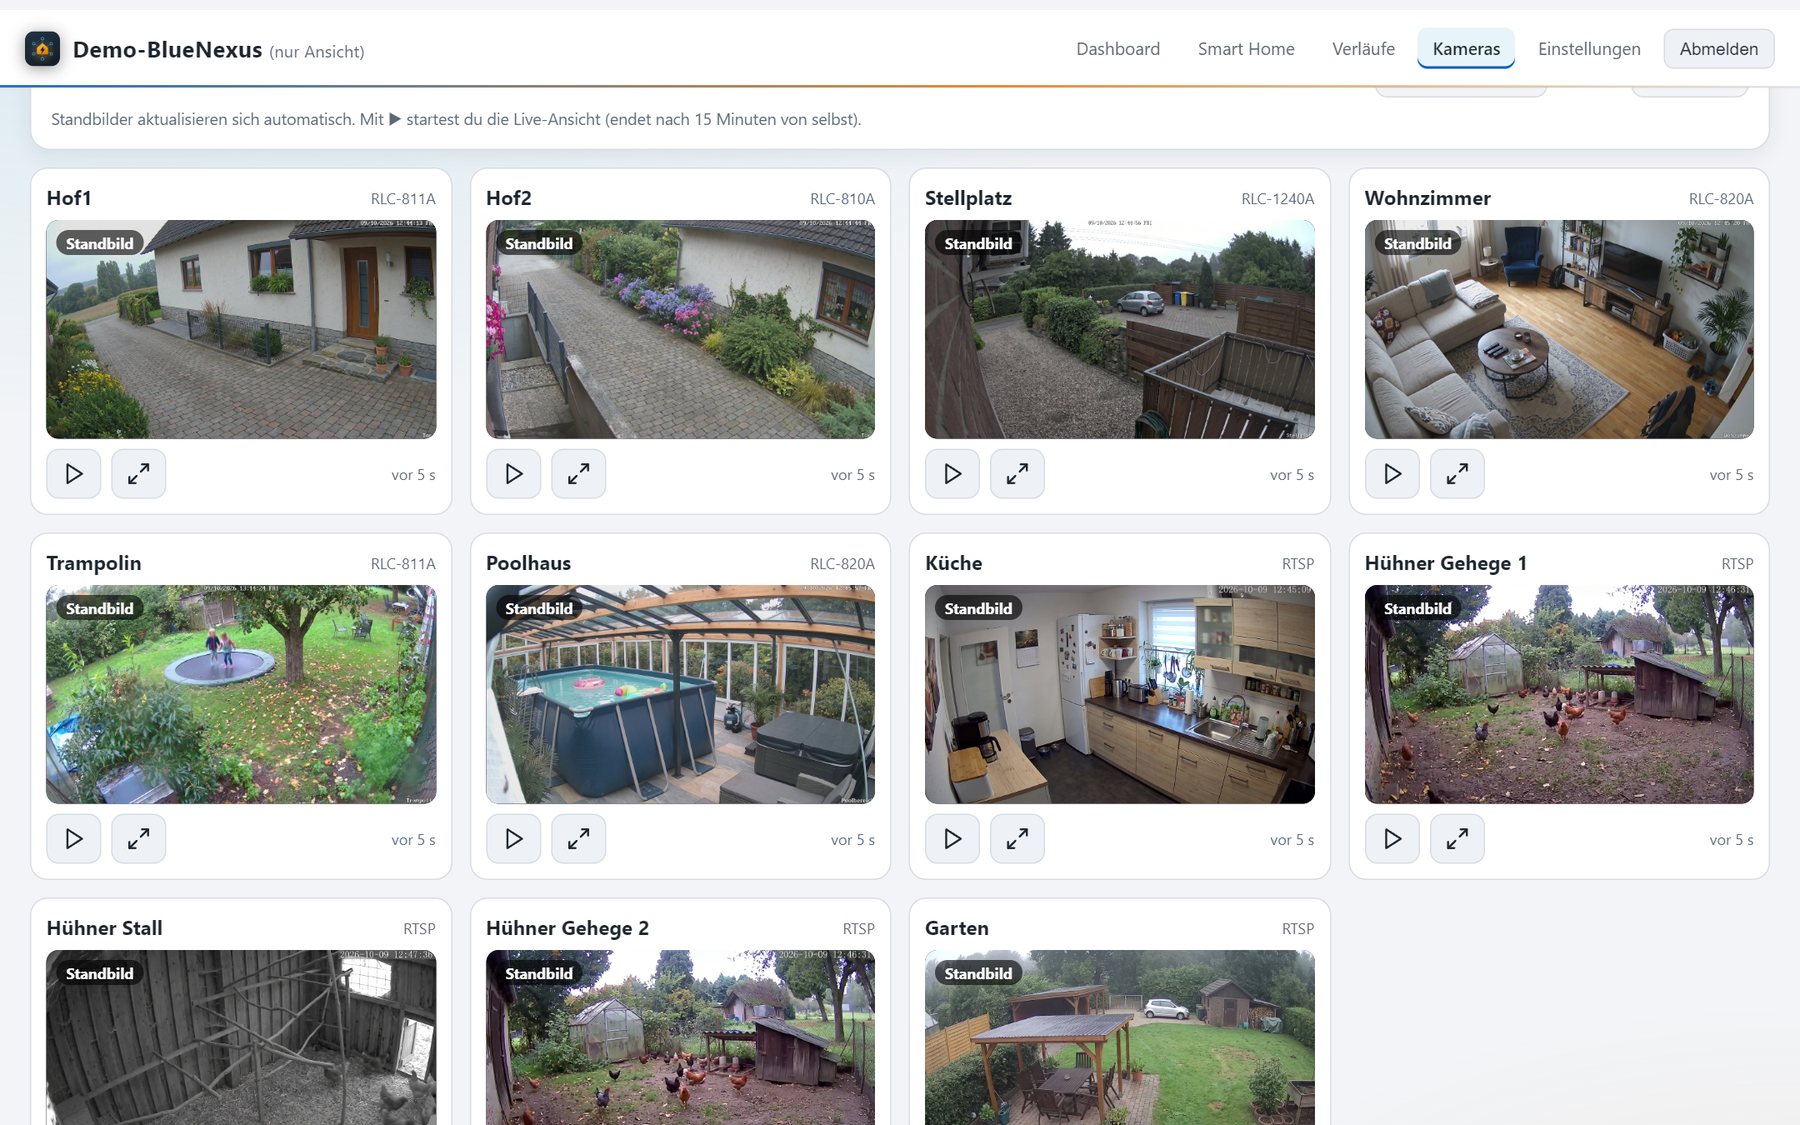Start live view for Wohnzimmer camera
Image resolution: width=1800 pixels, height=1125 pixels.
[1392, 474]
